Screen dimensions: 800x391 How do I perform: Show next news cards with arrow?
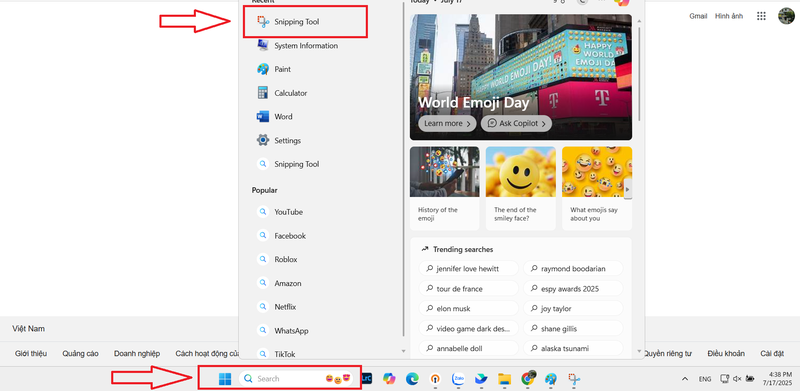(x=628, y=189)
